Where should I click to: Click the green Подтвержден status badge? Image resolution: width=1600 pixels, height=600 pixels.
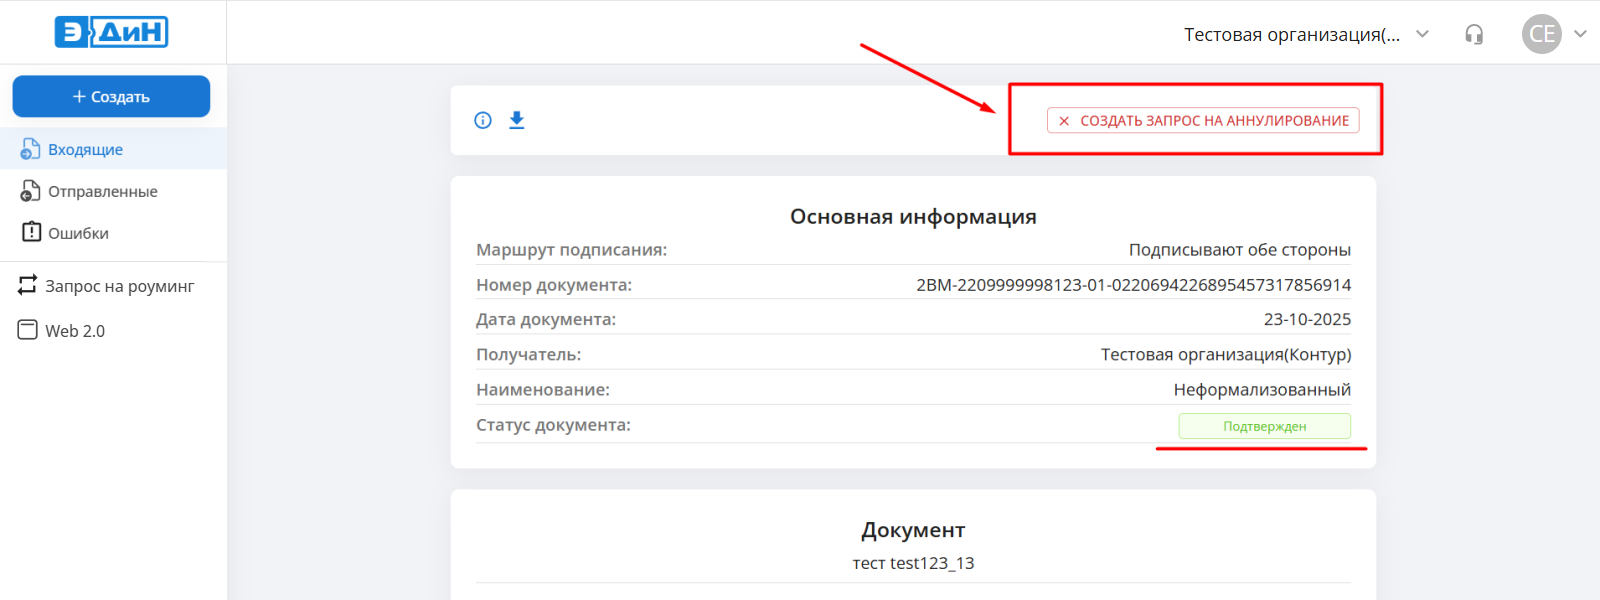click(x=1264, y=426)
